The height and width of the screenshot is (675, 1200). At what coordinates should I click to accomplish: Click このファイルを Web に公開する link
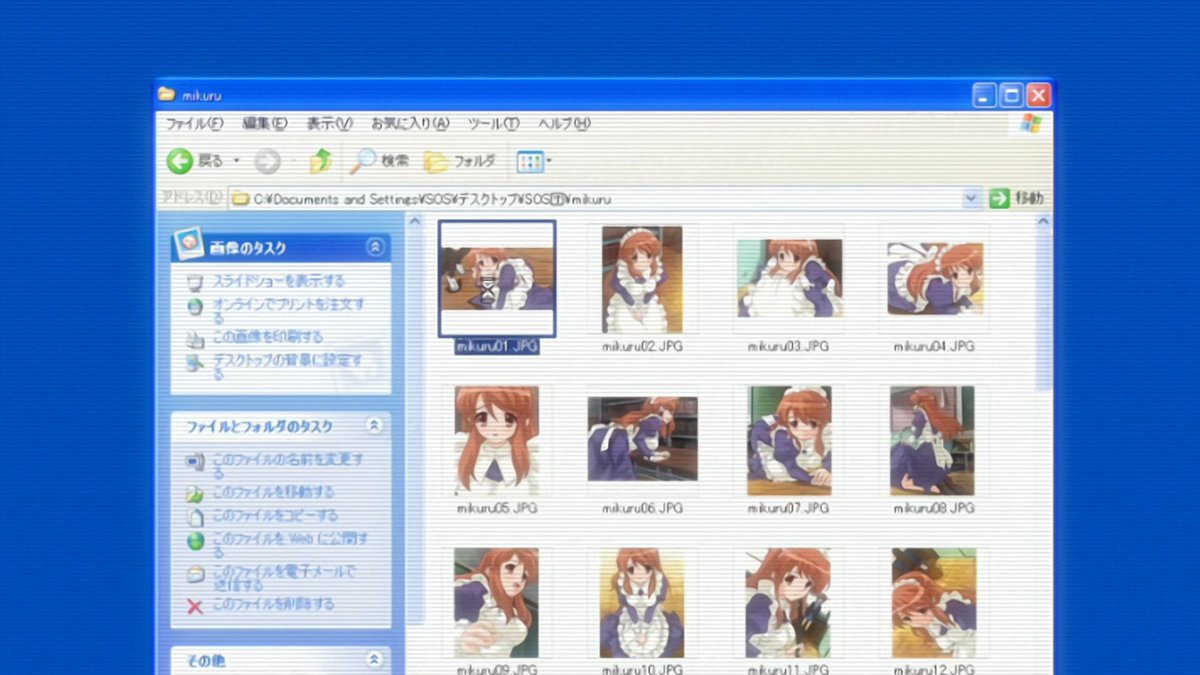(x=290, y=545)
